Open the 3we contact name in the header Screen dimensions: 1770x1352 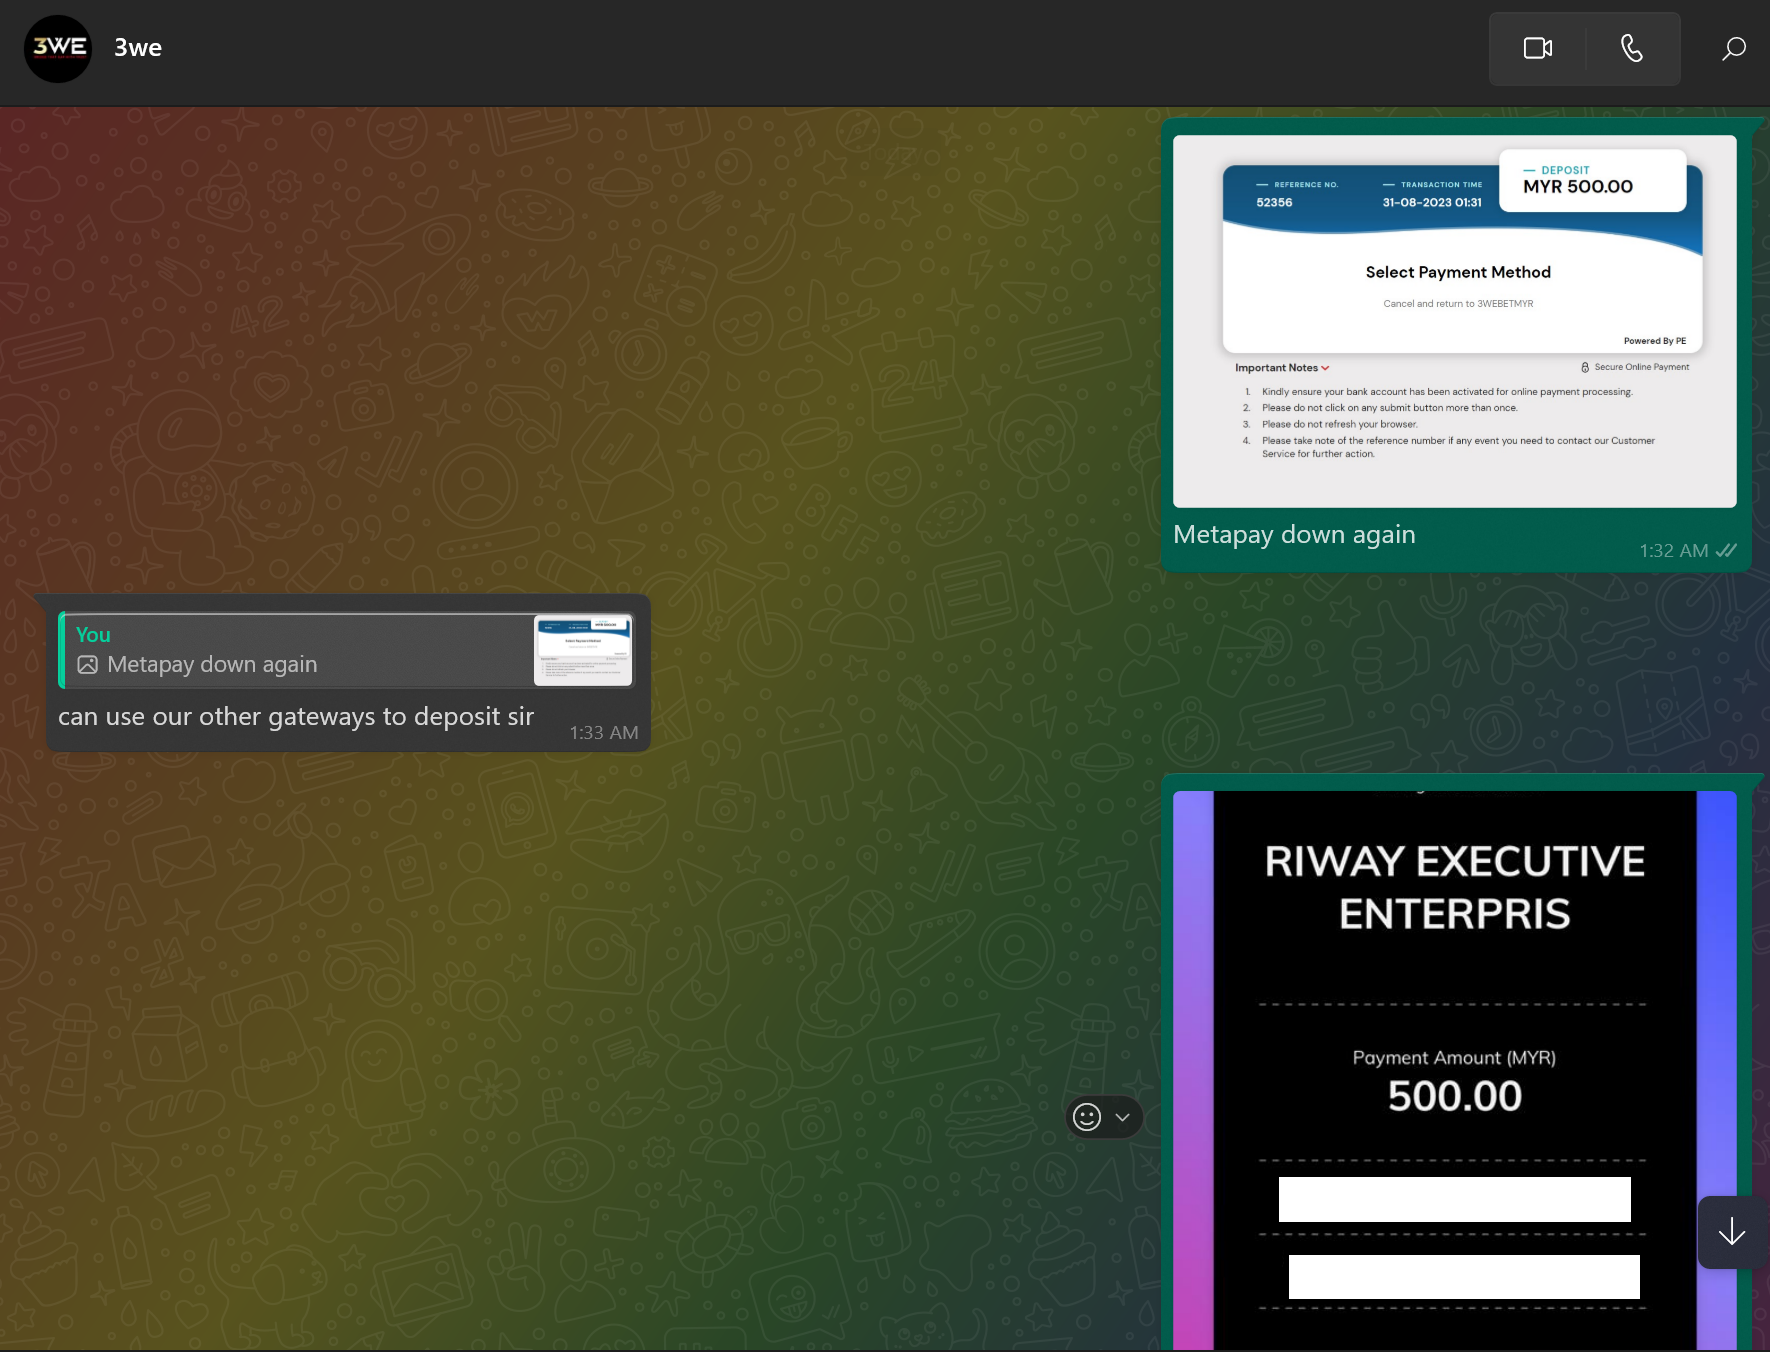pyautogui.click(x=138, y=48)
